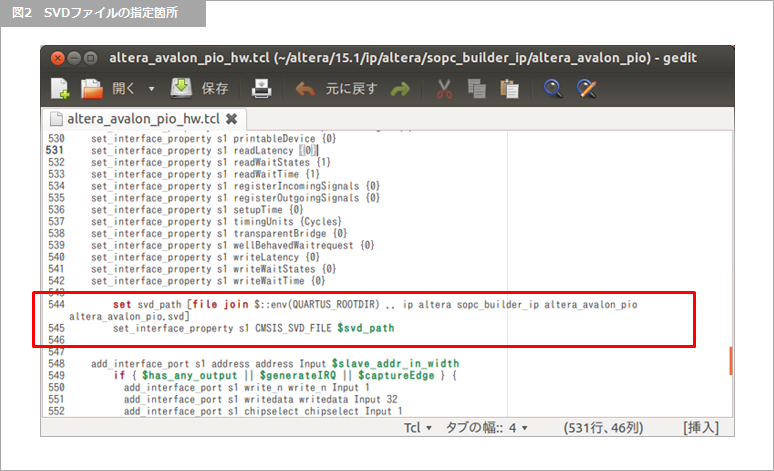
Task: Toggle the insert mode [挿入] indicator
Action: [x=700, y=427]
